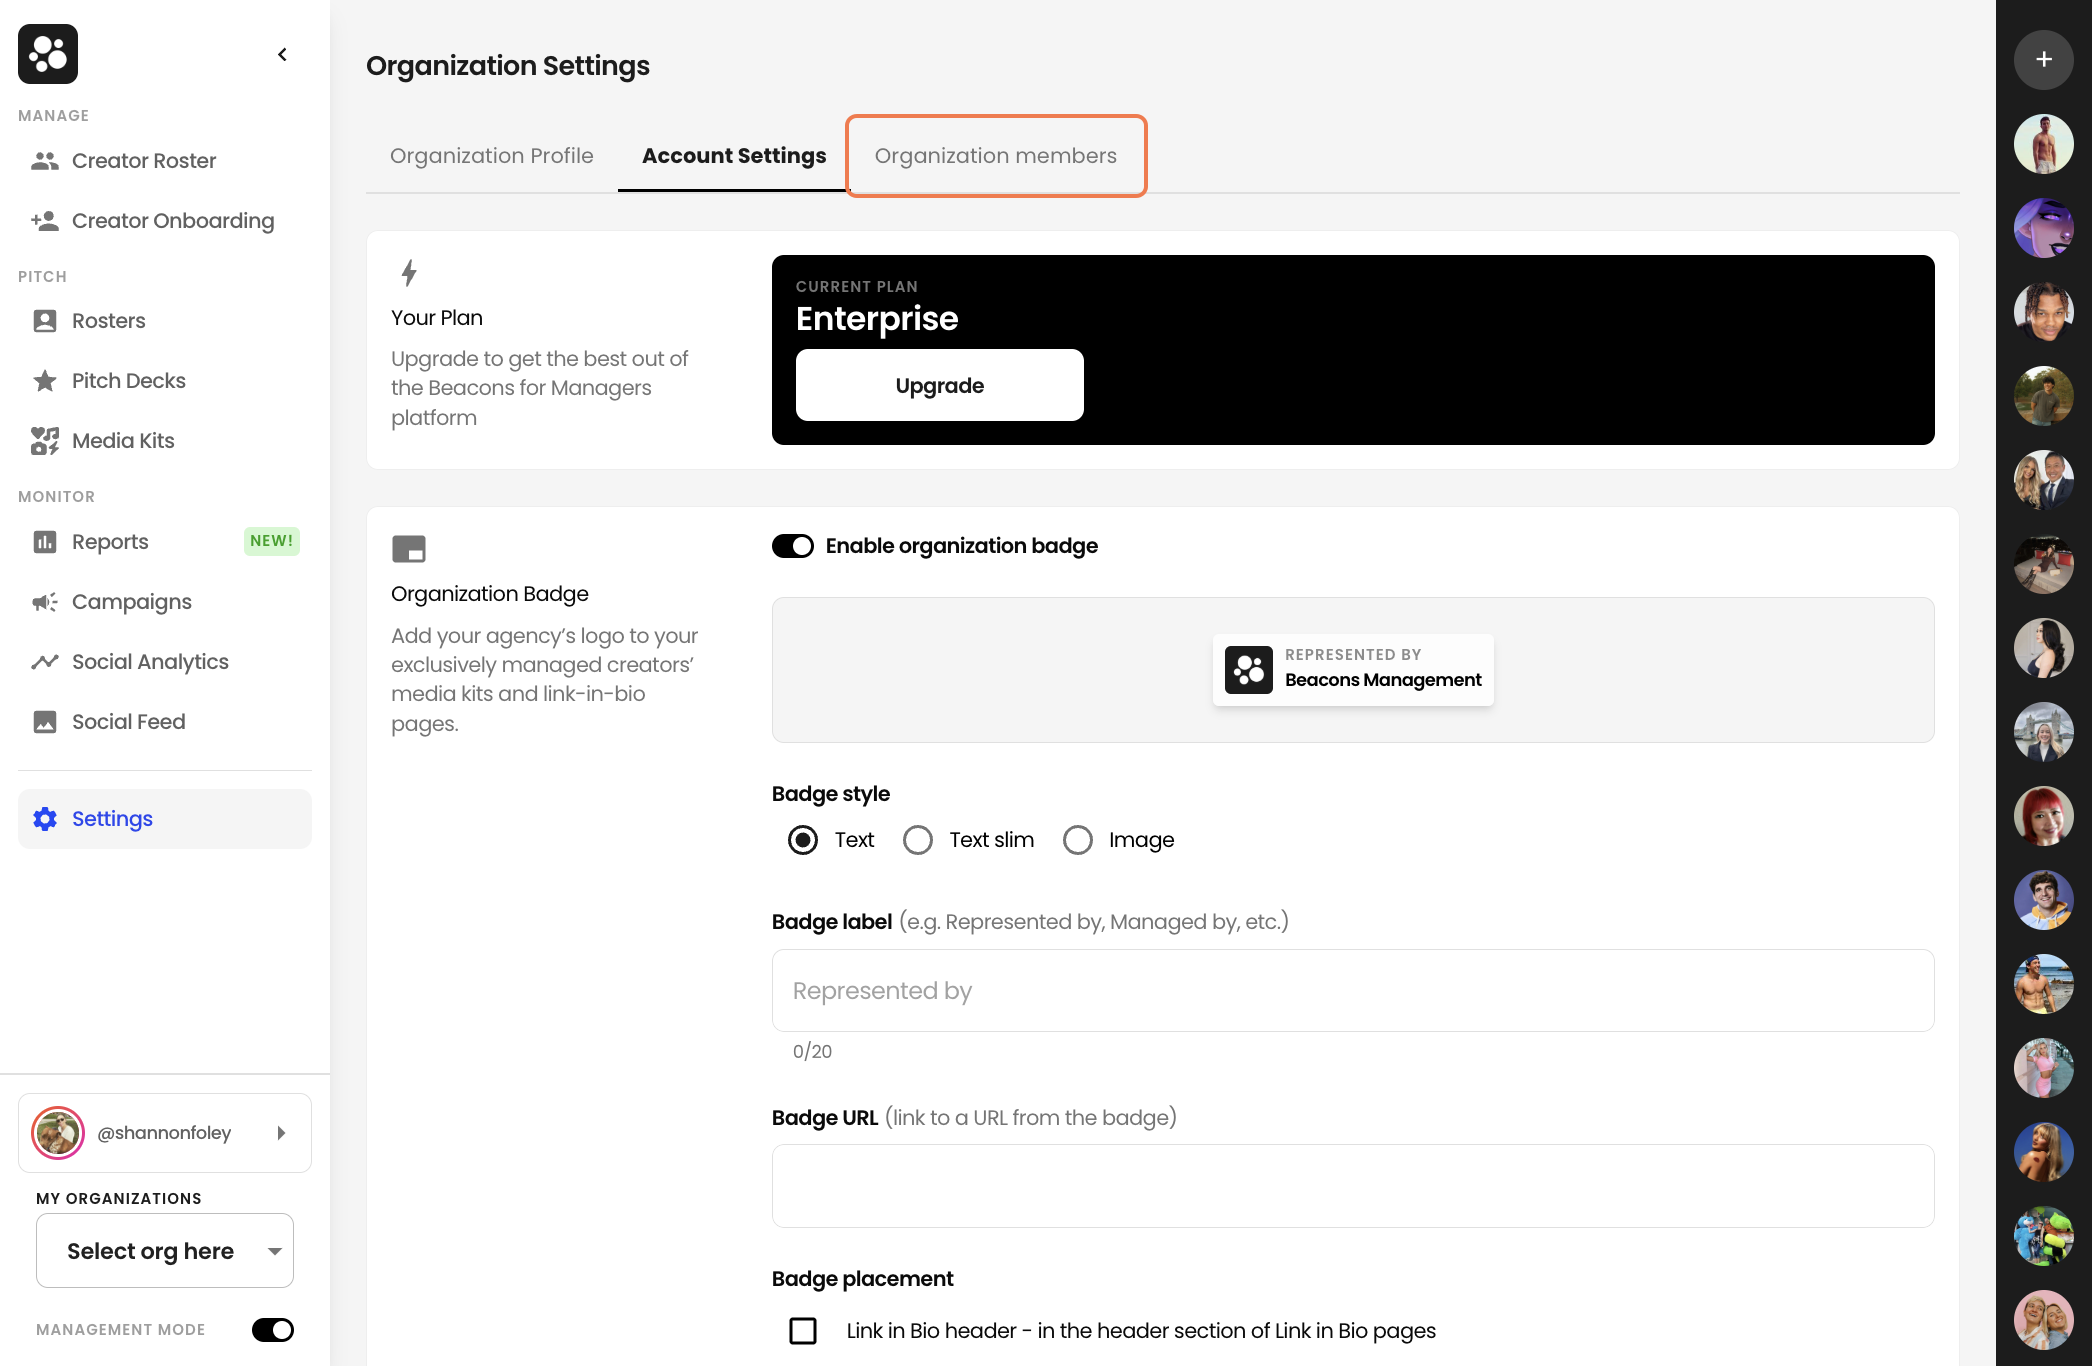Open the purple-faced avatar in right rail

click(x=2044, y=228)
